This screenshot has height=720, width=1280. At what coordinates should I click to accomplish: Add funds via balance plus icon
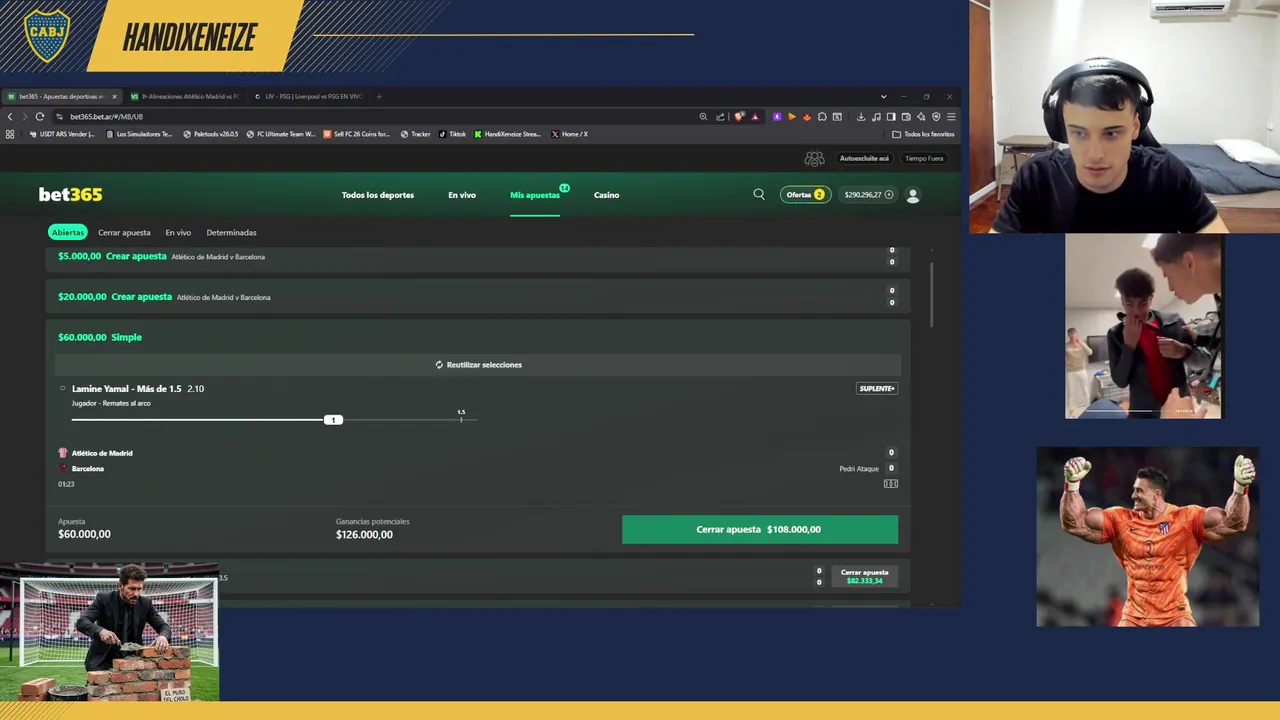[x=889, y=195]
